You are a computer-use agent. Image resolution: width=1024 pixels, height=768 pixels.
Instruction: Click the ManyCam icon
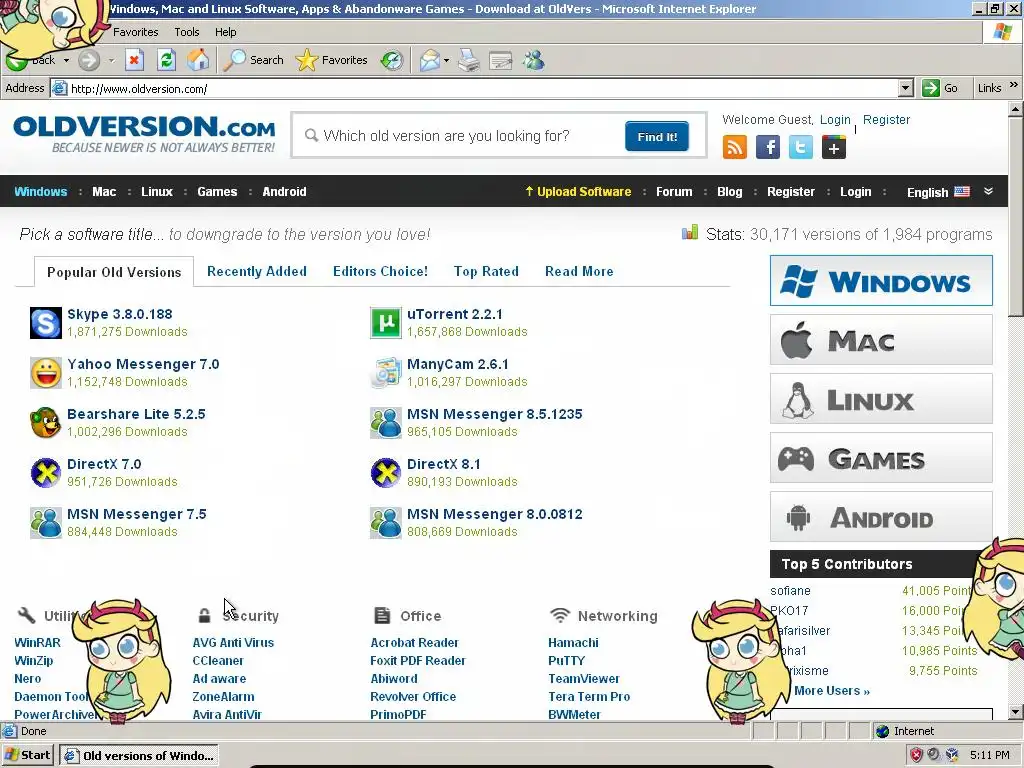click(x=386, y=373)
